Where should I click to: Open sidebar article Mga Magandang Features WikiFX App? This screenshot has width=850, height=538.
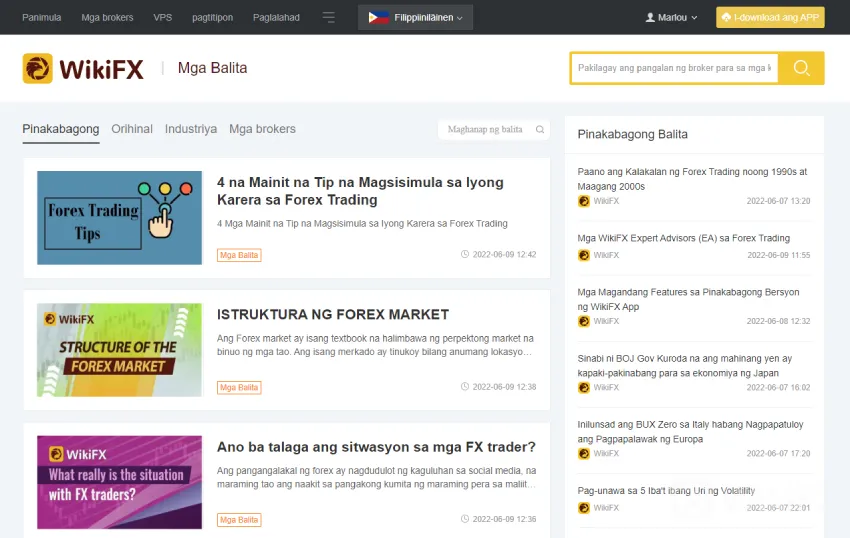(x=688, y=299)
